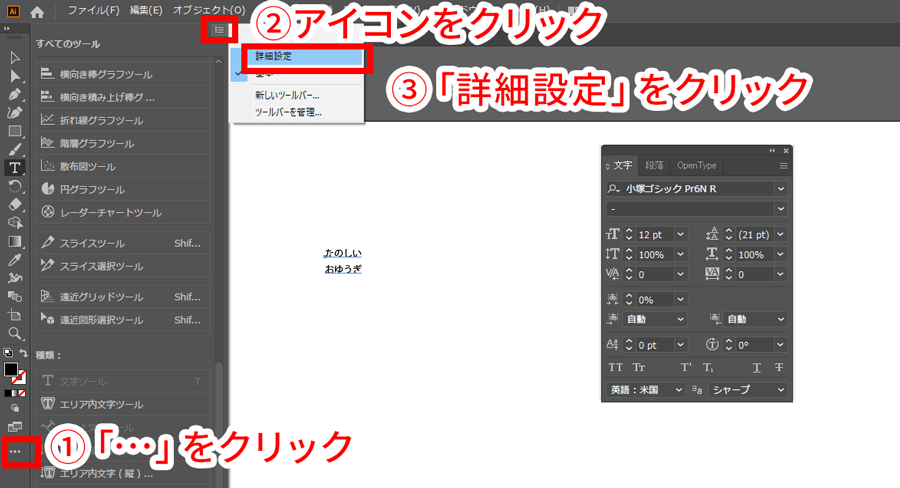The height and width of the screenshot is (488, 900).
Task: Toggle Underline in Character panel
Action: coord(757,367)
